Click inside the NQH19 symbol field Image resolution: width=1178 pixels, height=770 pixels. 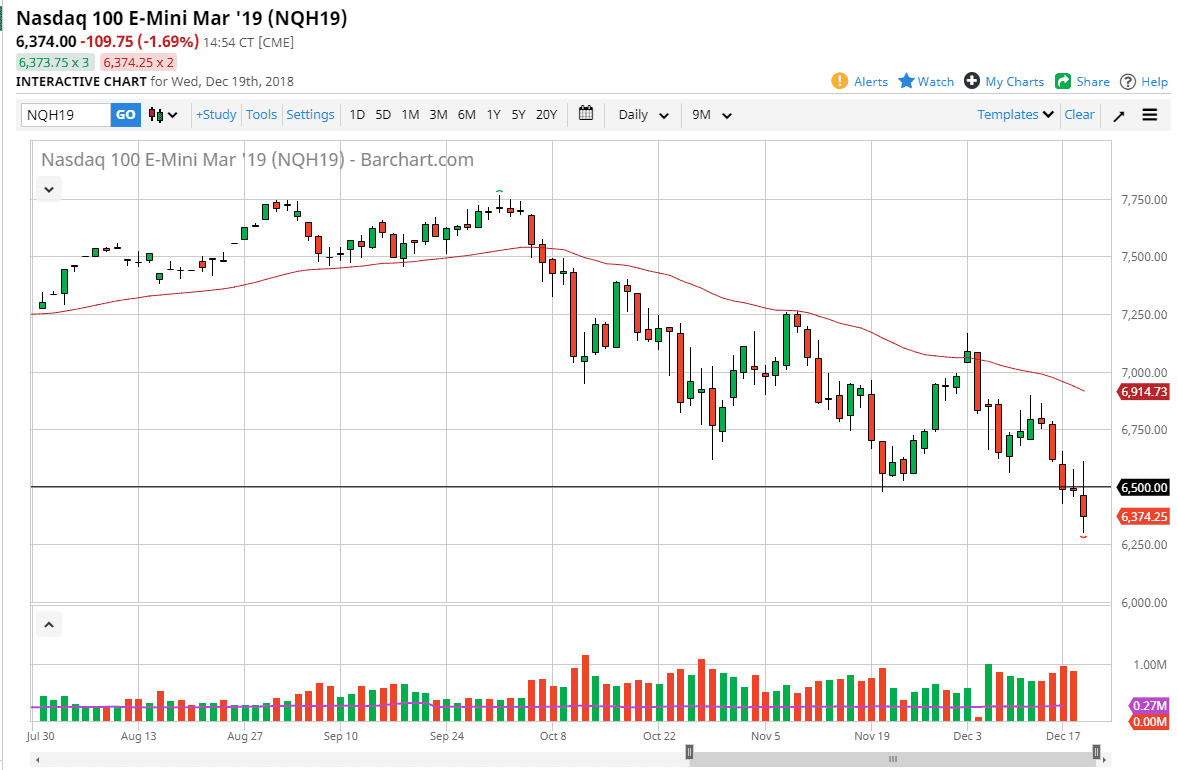click(65, 114)
